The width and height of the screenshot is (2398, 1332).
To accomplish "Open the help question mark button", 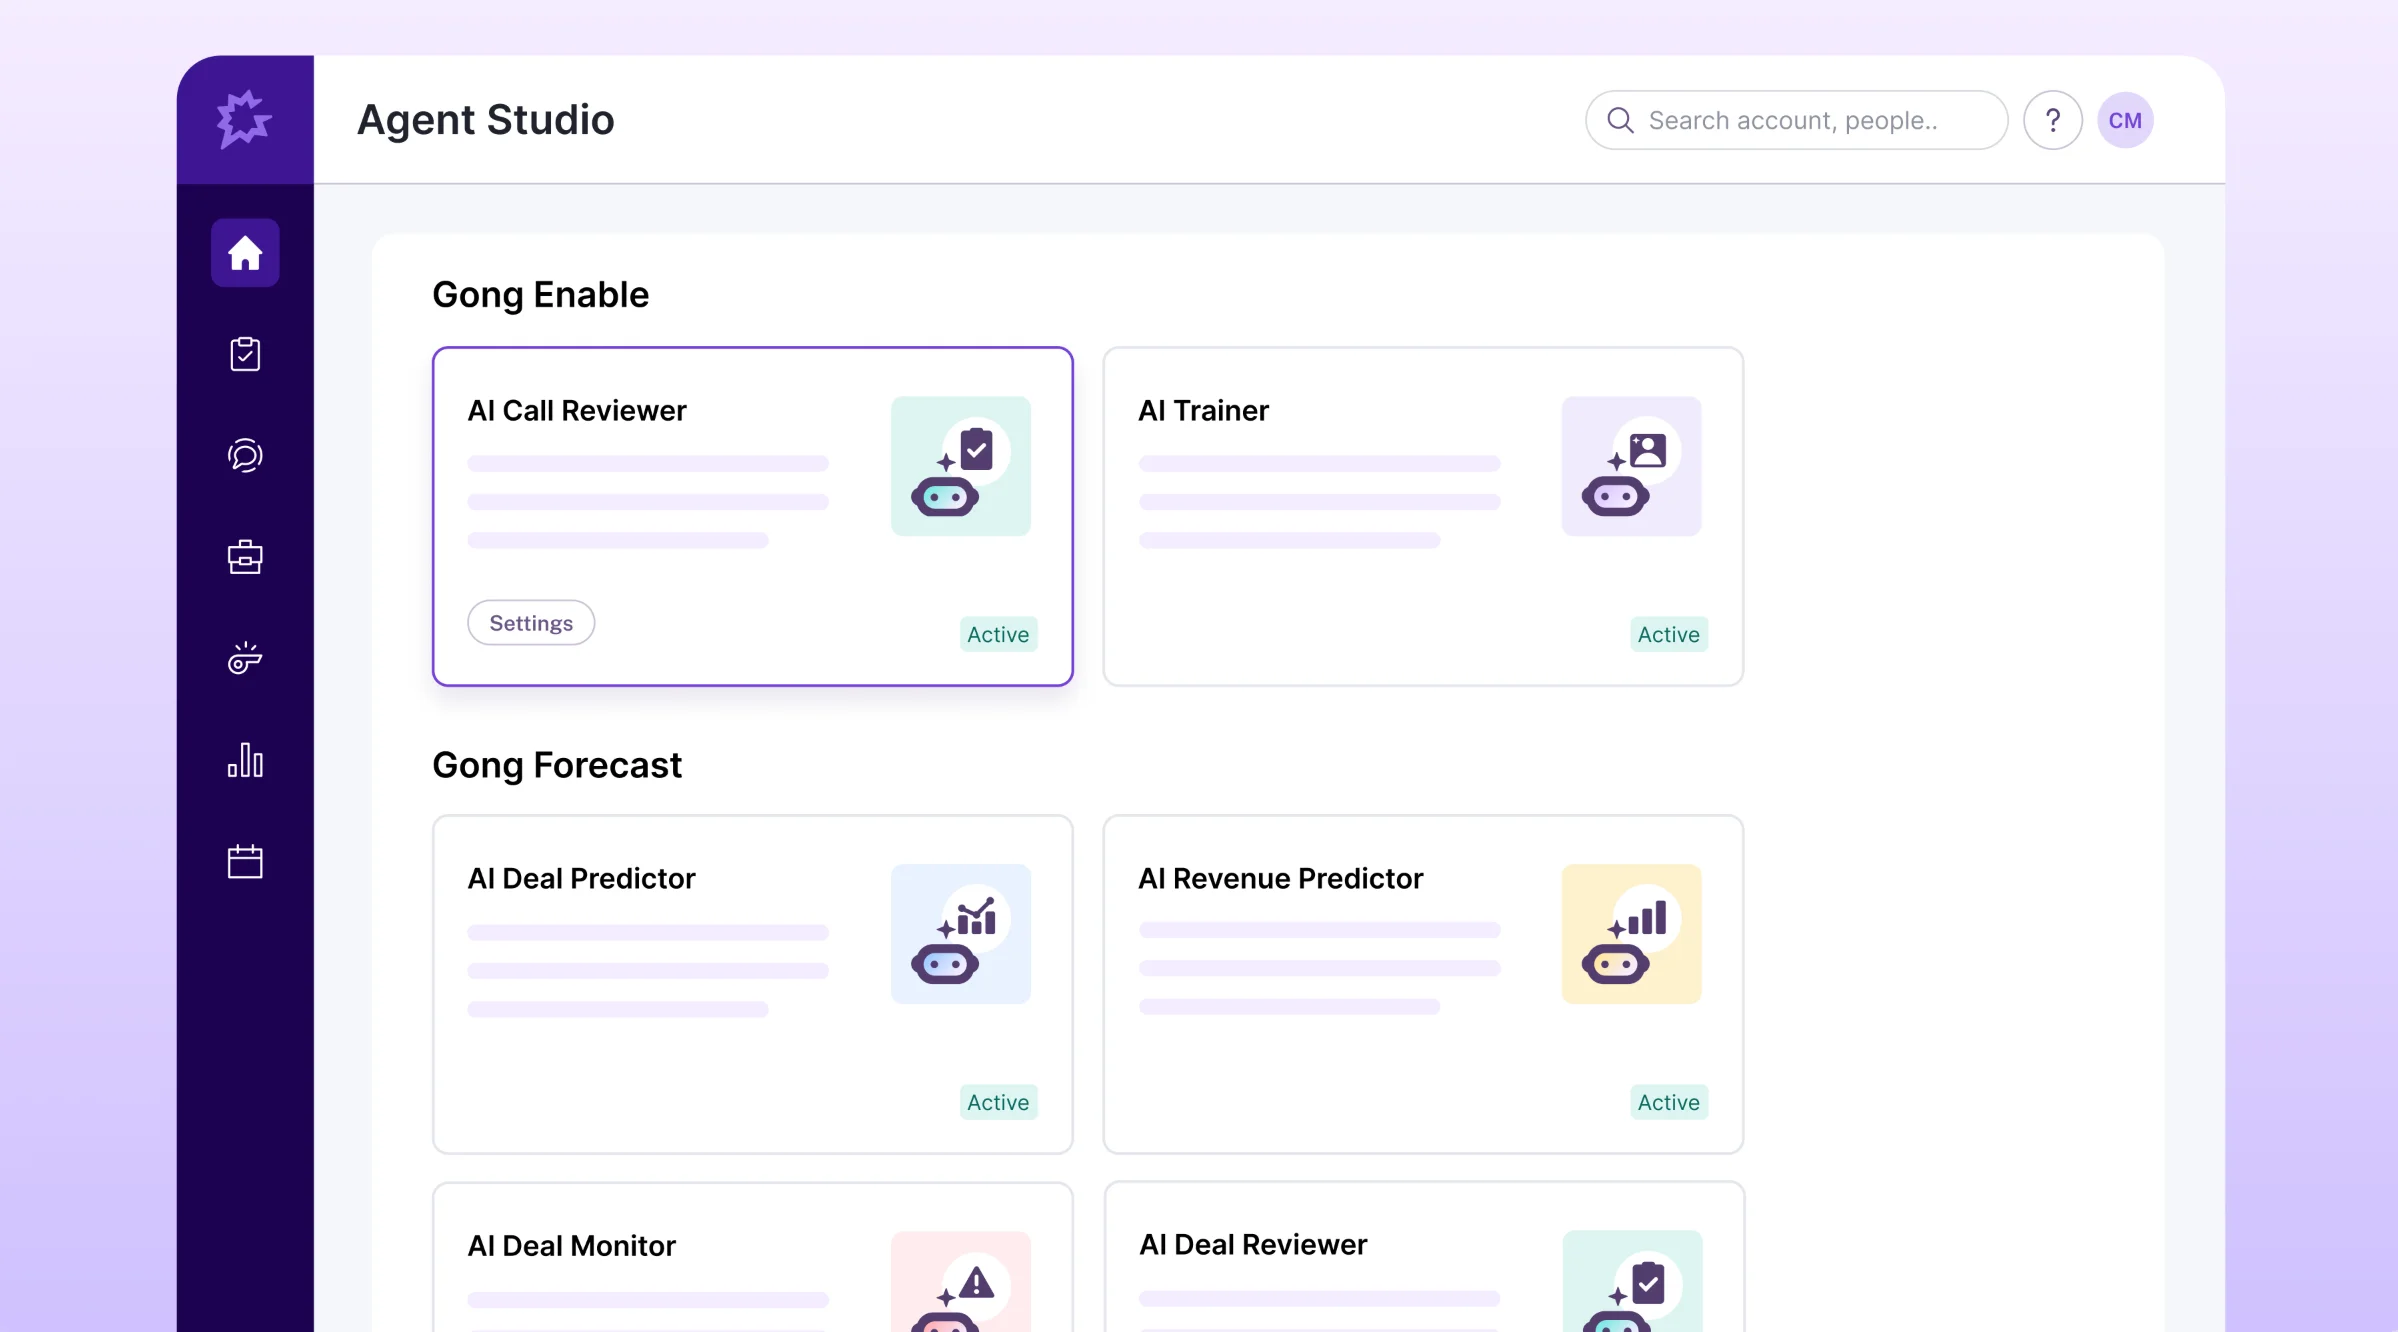I will point(2052,120).
